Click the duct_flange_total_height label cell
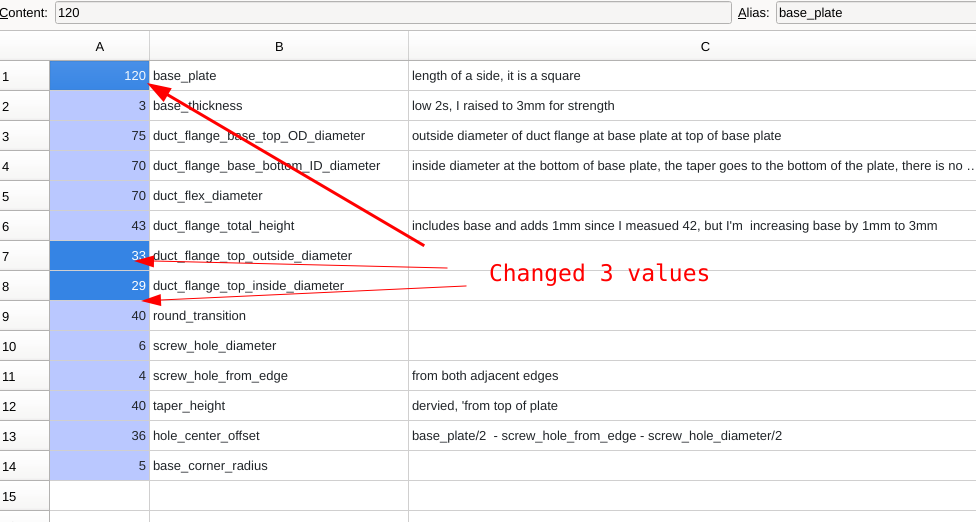 pos(279,226)
